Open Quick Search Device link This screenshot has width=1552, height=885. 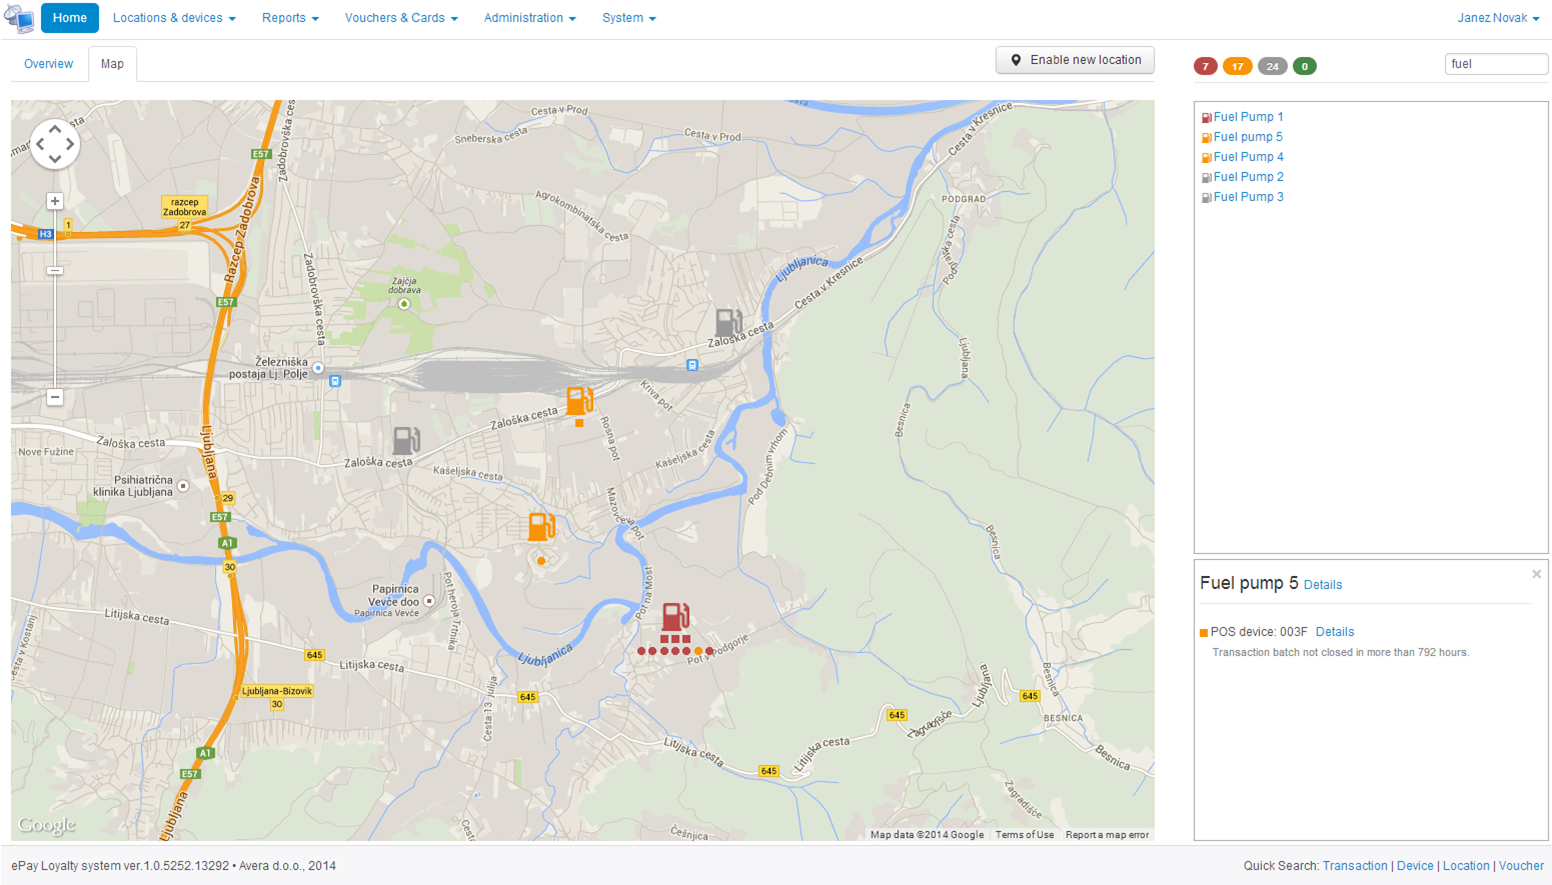click(x=1415, y=866)
